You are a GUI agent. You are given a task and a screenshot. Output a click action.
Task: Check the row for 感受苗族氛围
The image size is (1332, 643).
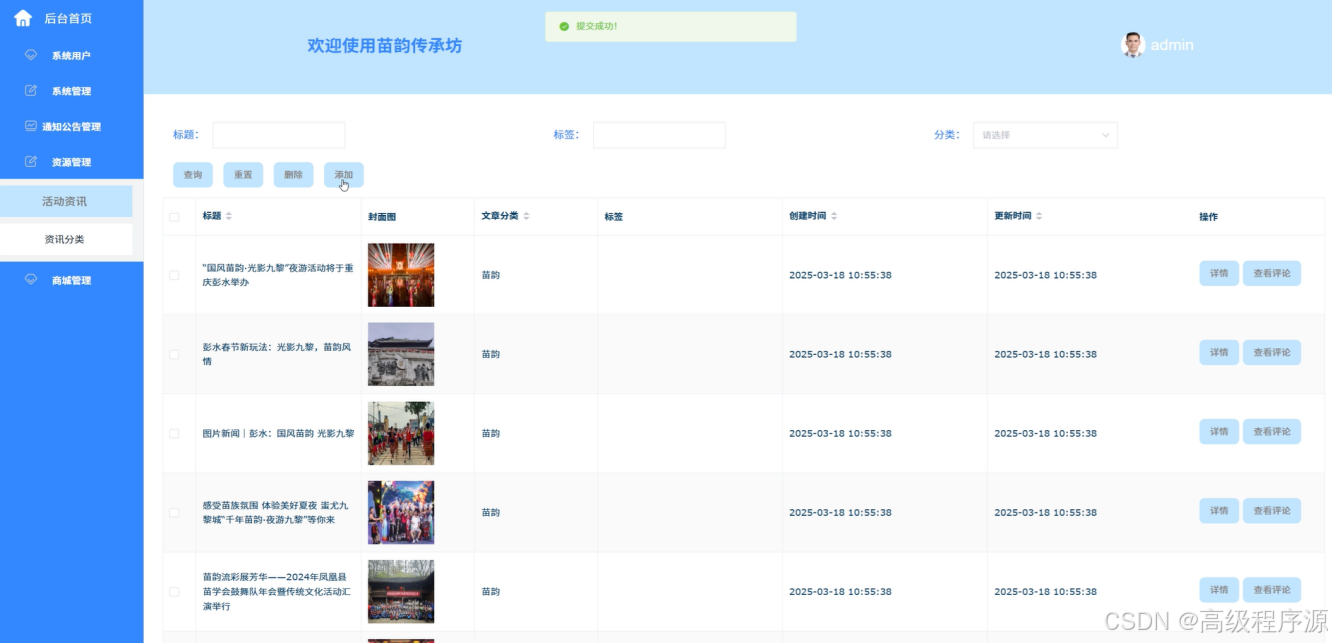[x=175, y=512]
